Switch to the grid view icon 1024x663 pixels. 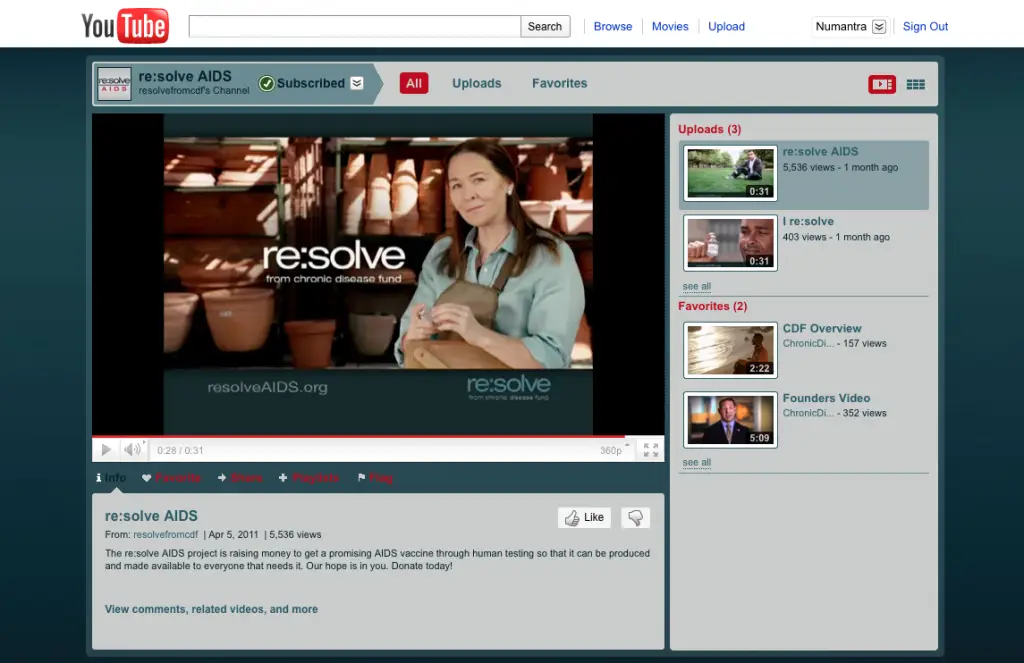pos(915,85)
